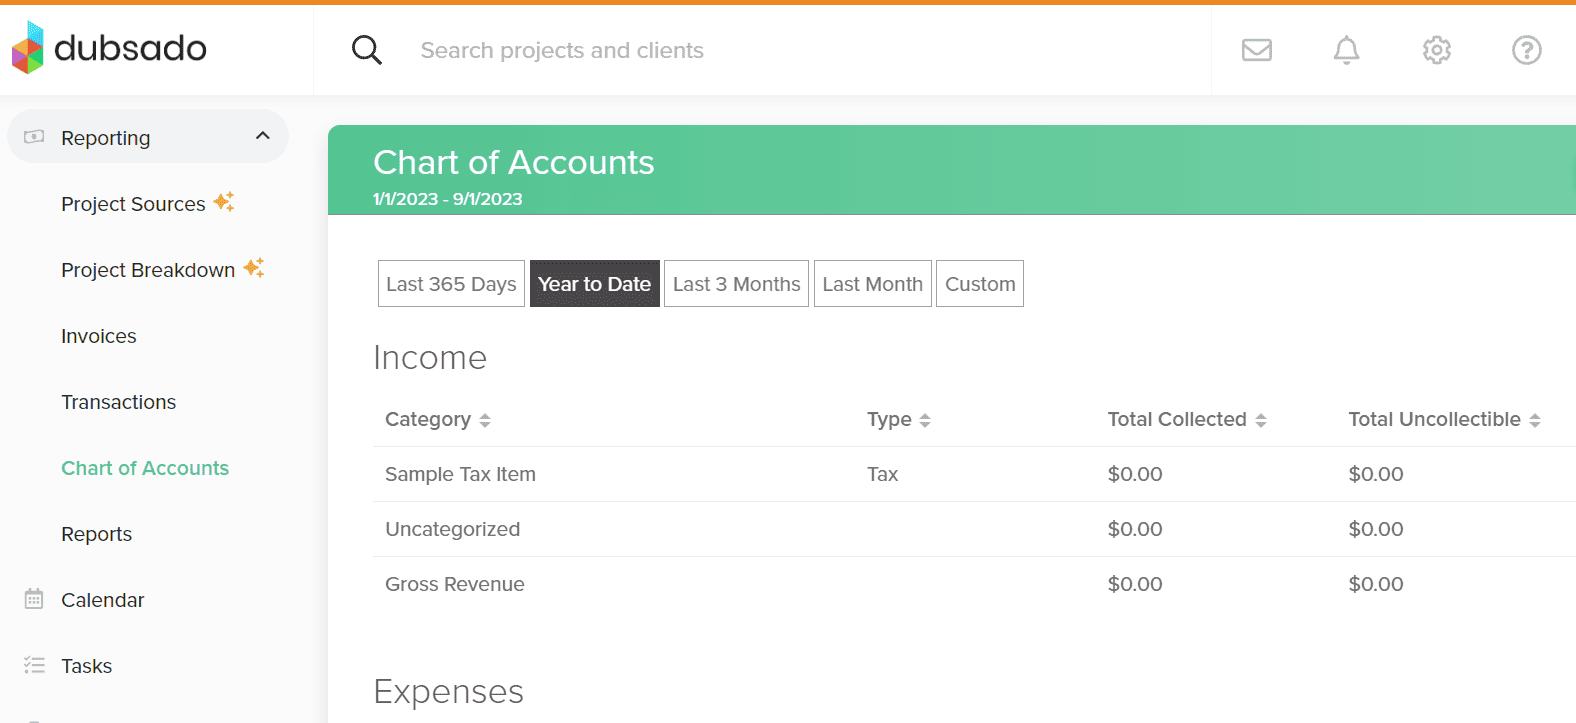Viewport: 1576px width, 723px height.
Task: Click the Dubsado logo
Action: coord(109,48)
